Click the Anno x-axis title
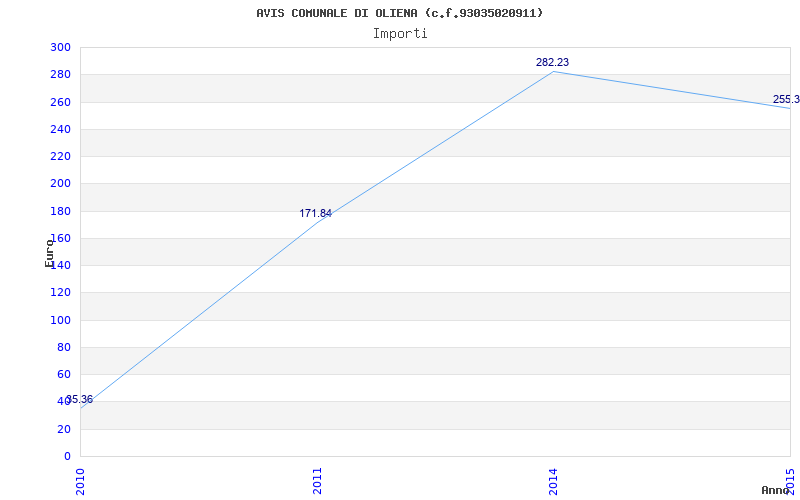 pyautogui.click(x=775, y=490)
